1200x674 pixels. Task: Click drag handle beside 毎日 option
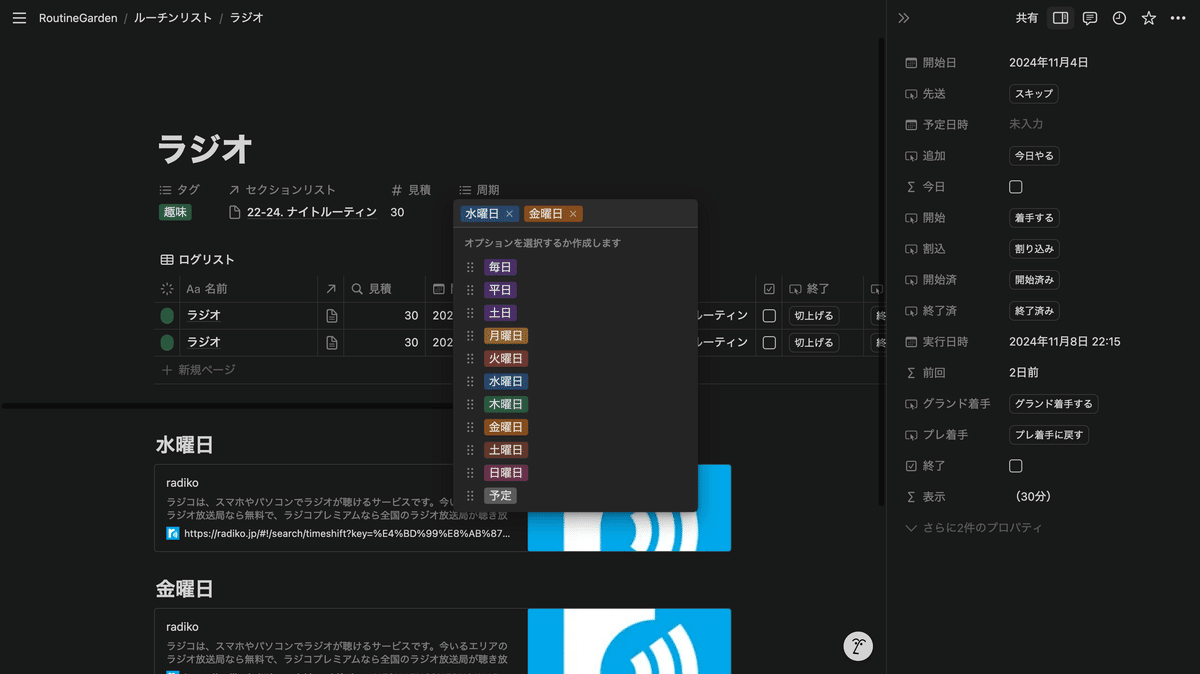[x=470, y=267]
